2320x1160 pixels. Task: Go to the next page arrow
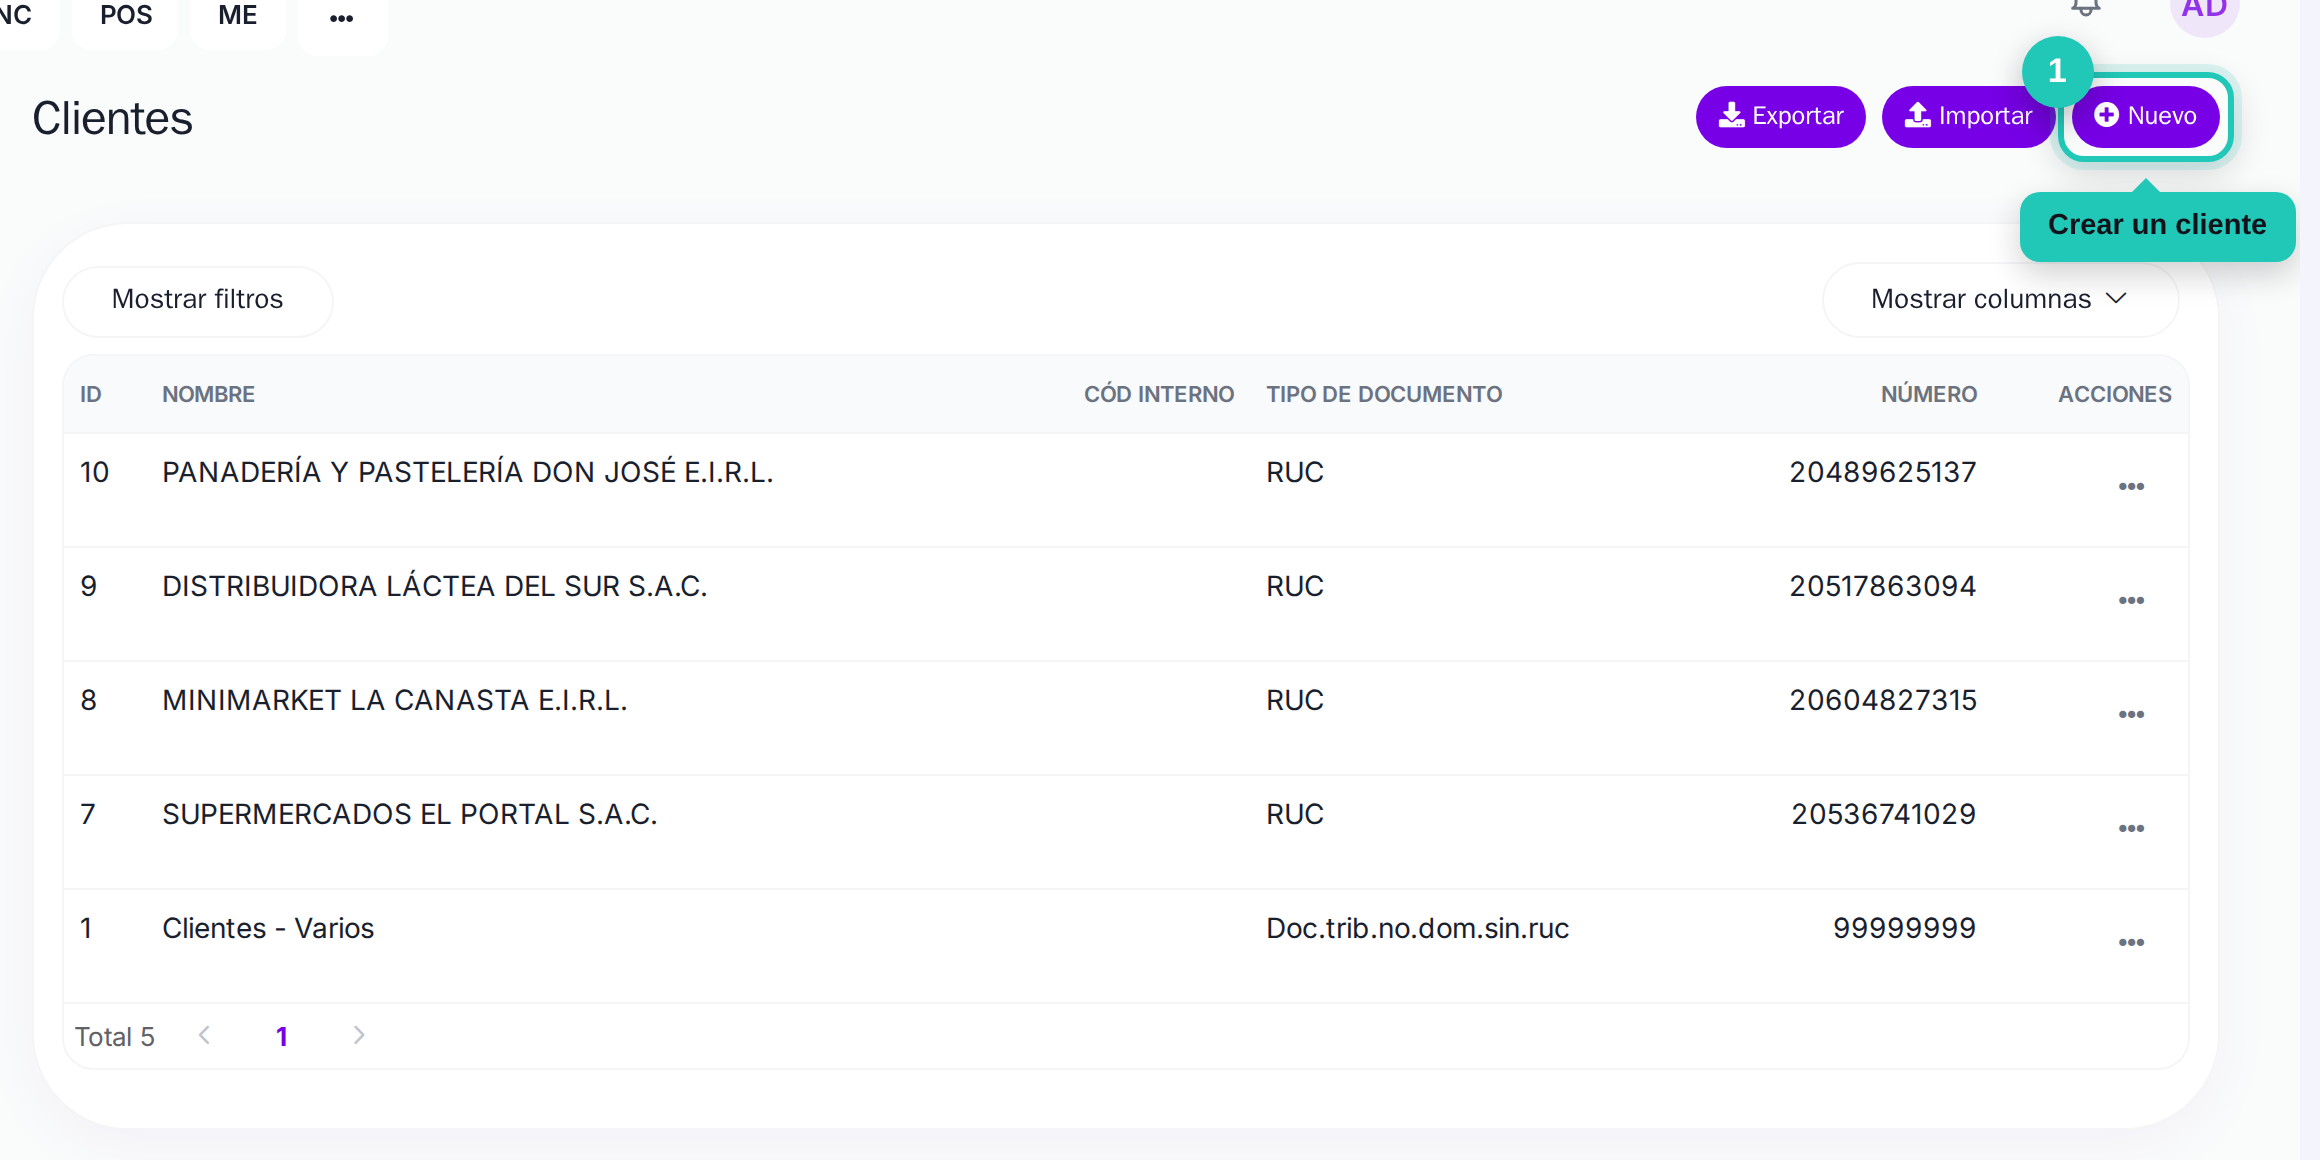click(x=359, y=1036)
